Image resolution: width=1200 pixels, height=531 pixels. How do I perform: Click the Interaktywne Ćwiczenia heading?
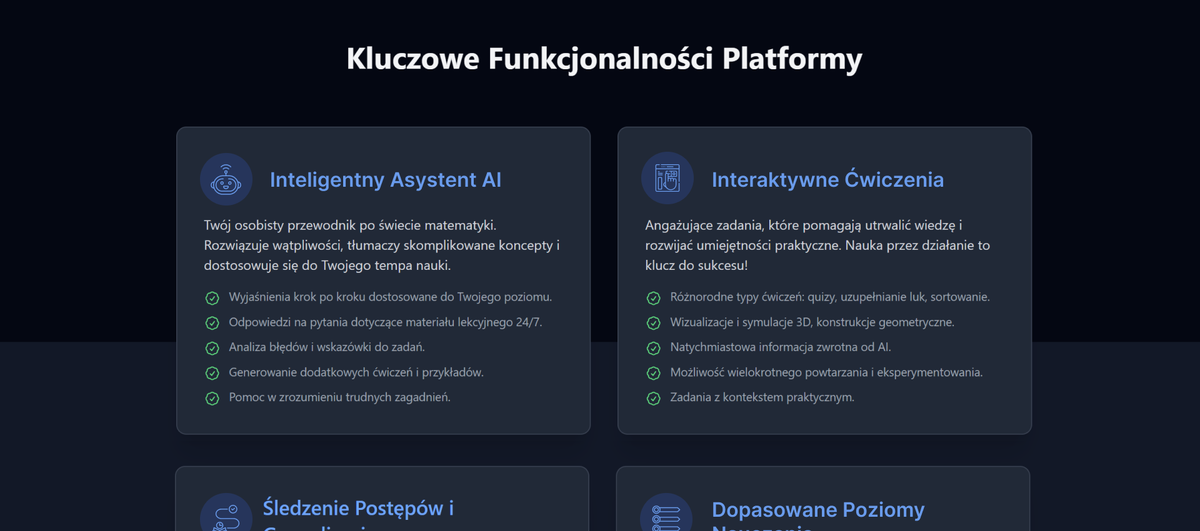click(x=828, y=180)
